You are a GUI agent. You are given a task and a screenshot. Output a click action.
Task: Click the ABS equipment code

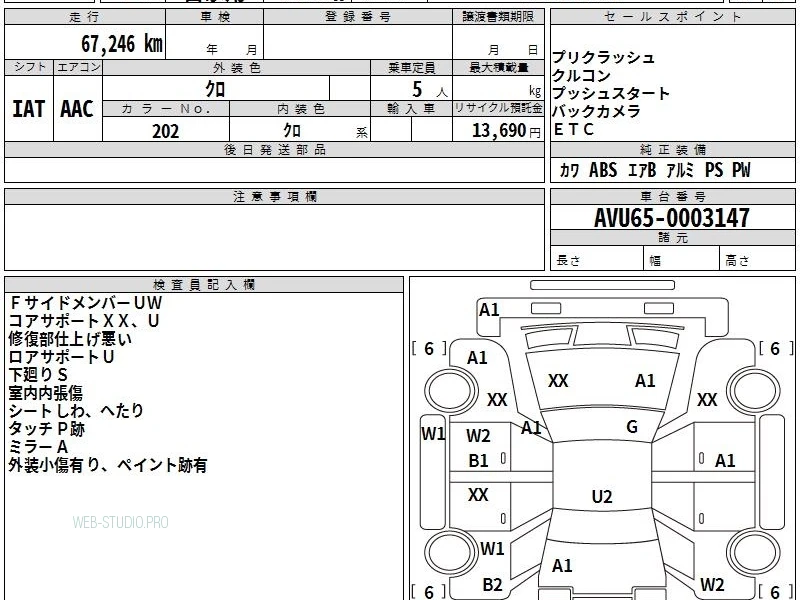click(x=603, y=170)
